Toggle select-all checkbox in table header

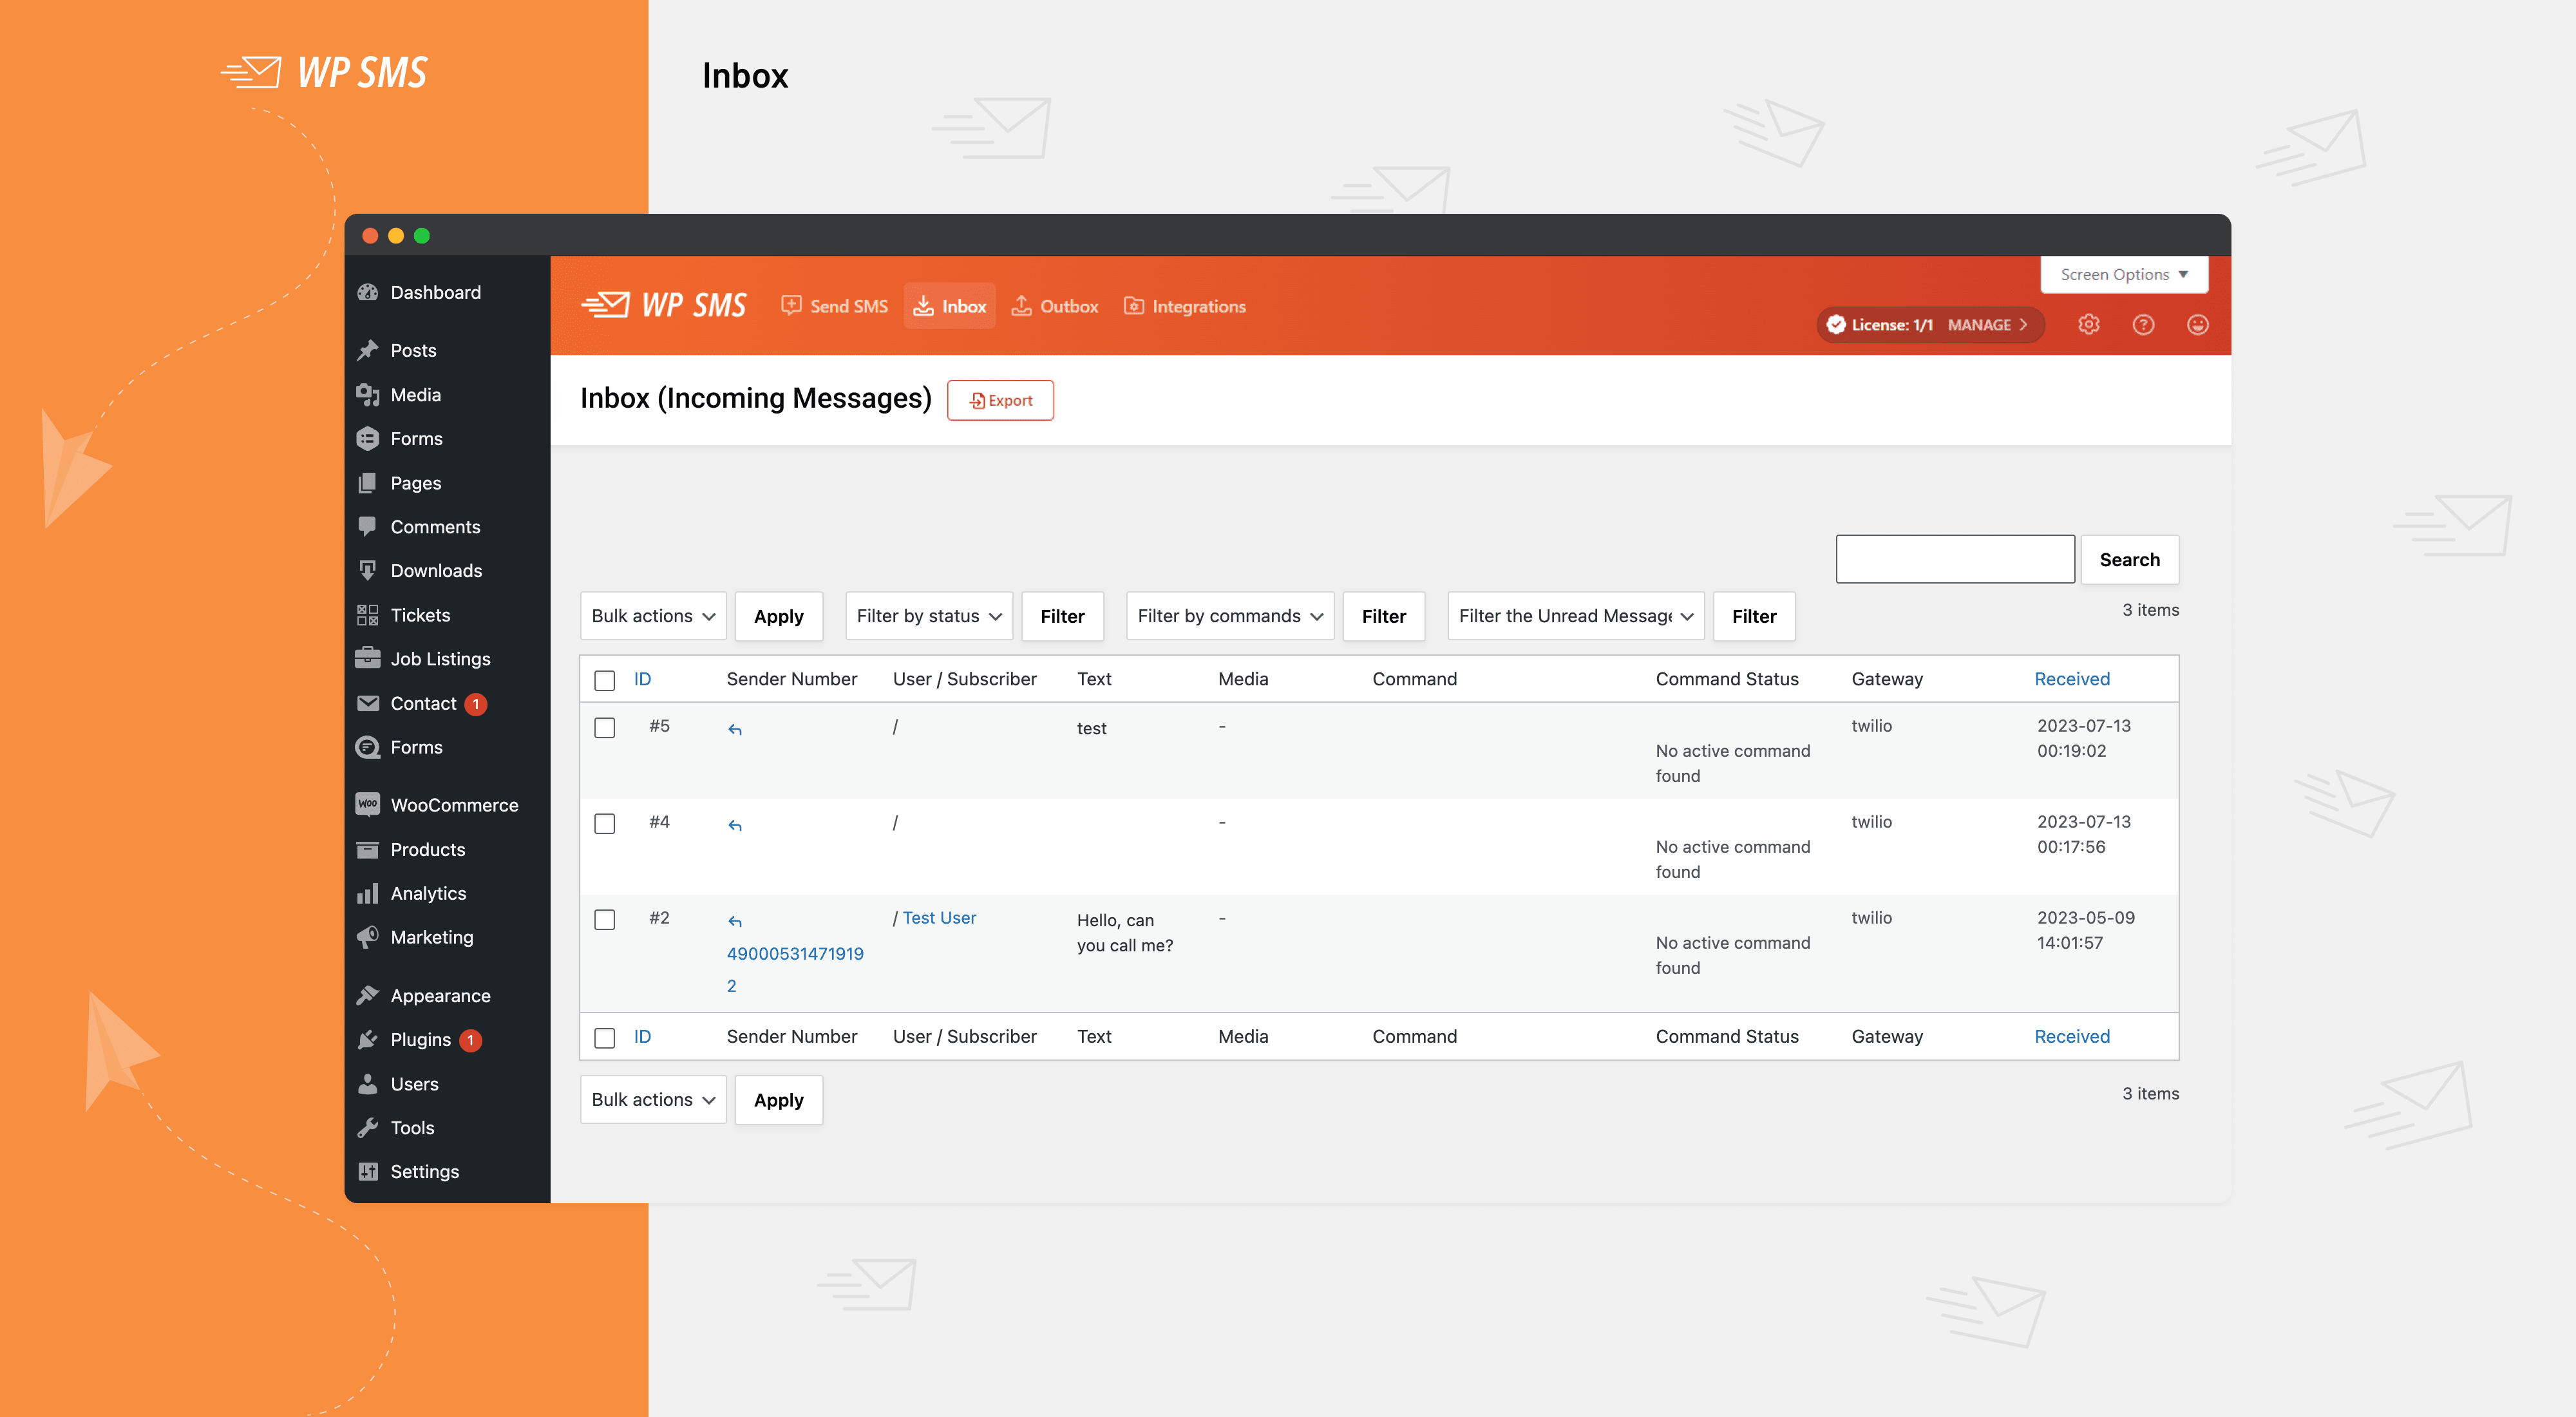(x=604, y=680)
